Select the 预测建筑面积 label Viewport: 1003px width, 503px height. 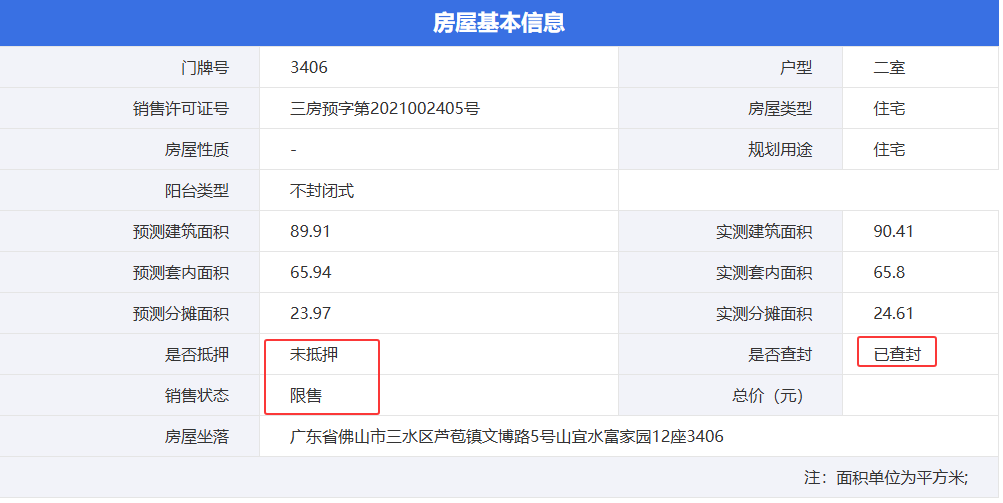point(180,231)
